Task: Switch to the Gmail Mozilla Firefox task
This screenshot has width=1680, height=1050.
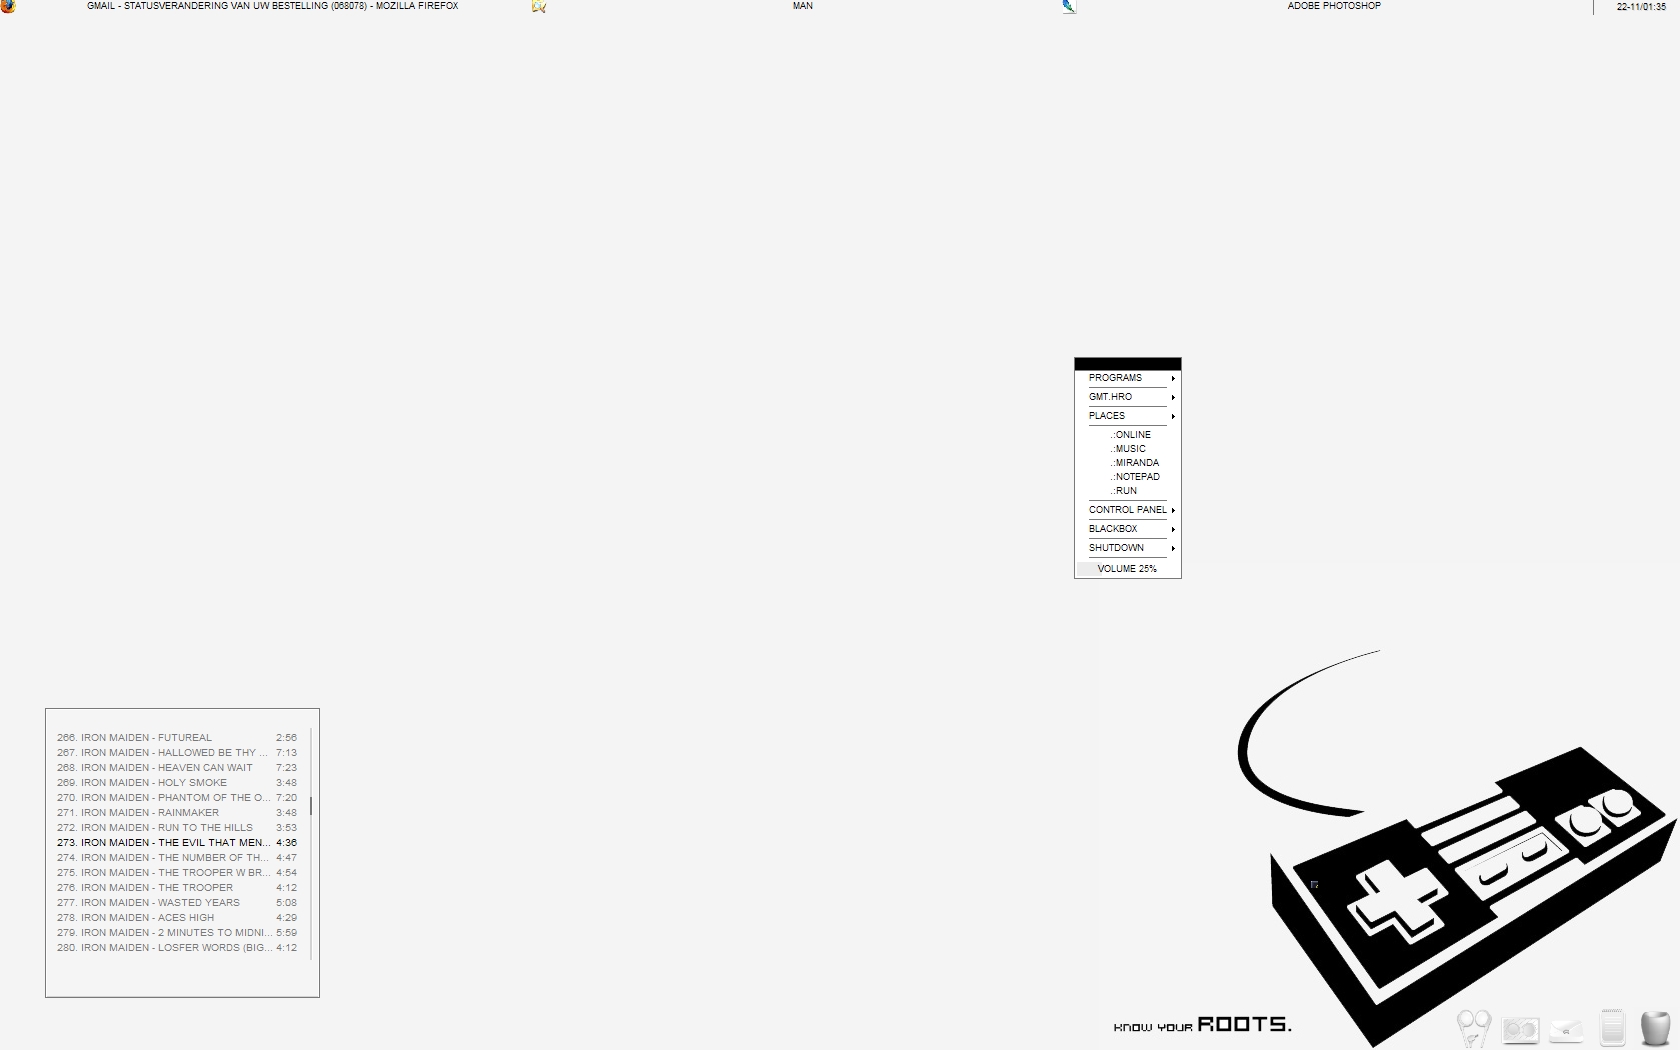Action: [x=273, y=6]
